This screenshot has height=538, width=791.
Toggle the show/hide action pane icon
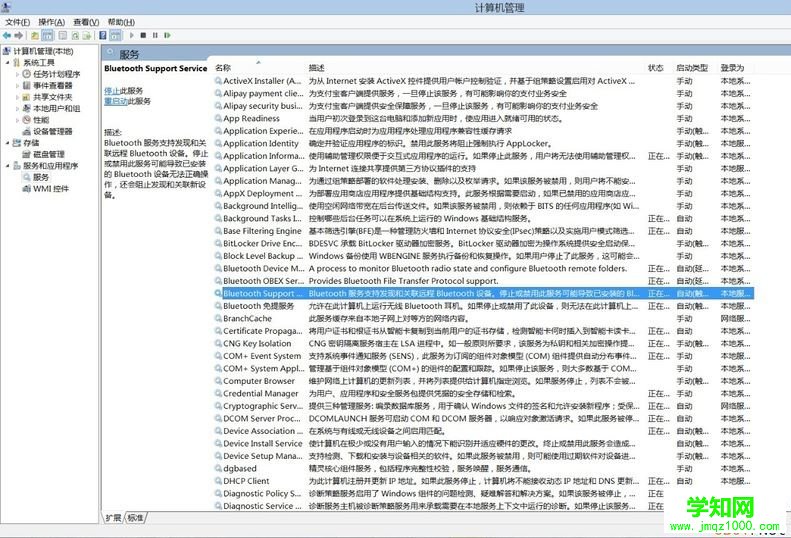point(116,35)
